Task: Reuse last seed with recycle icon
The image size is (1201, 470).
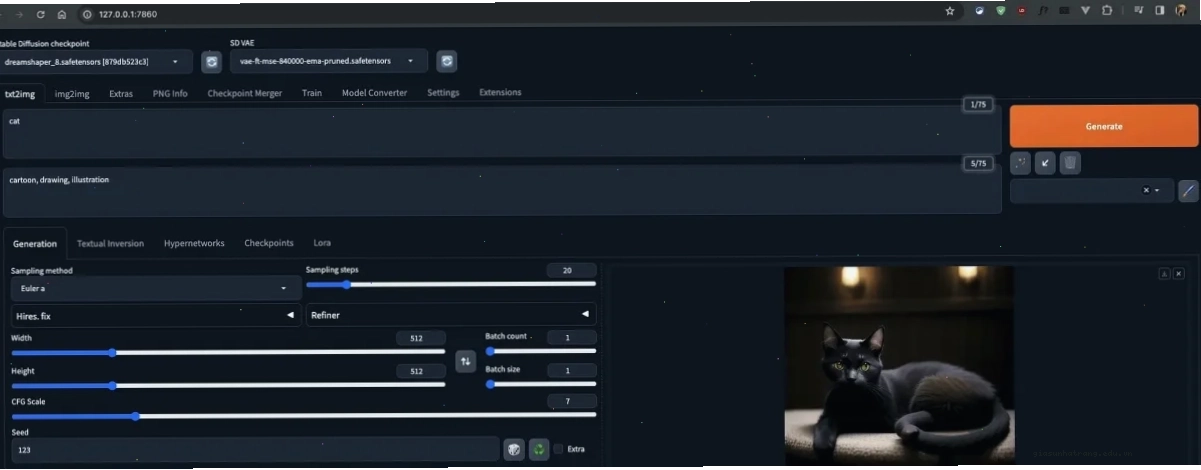Action: coord(539,449)
